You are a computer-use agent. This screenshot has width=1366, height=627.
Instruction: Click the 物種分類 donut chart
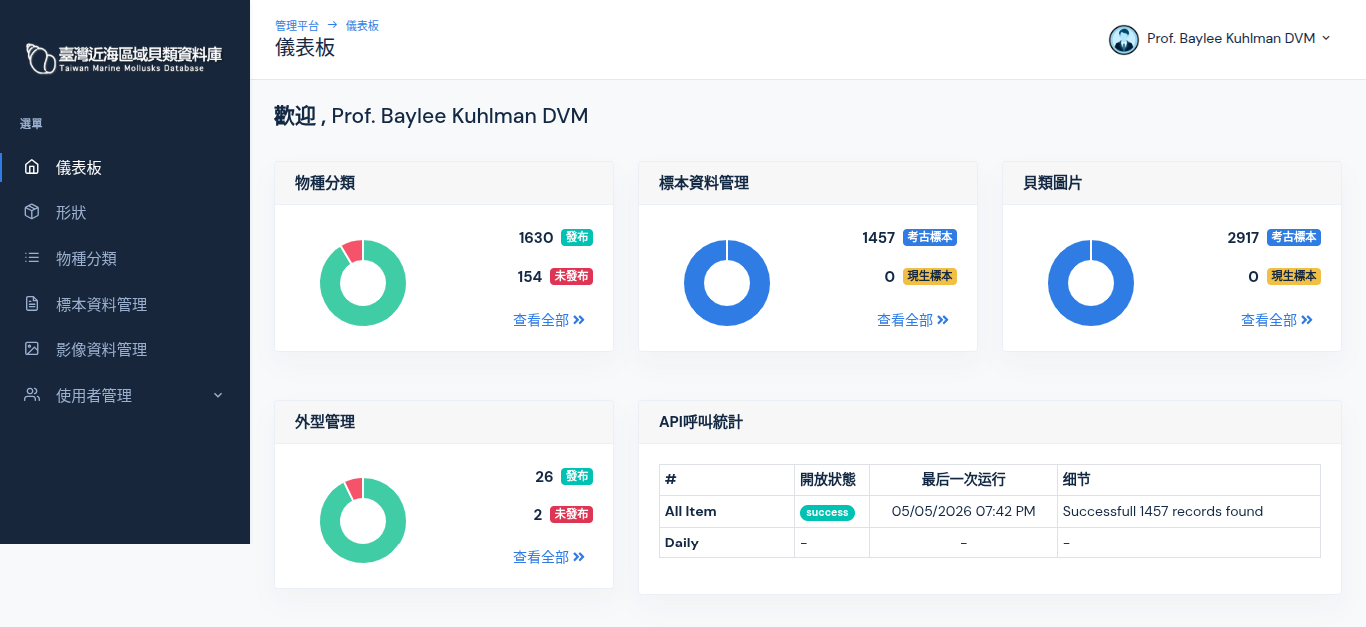click(x=363, y=283)
